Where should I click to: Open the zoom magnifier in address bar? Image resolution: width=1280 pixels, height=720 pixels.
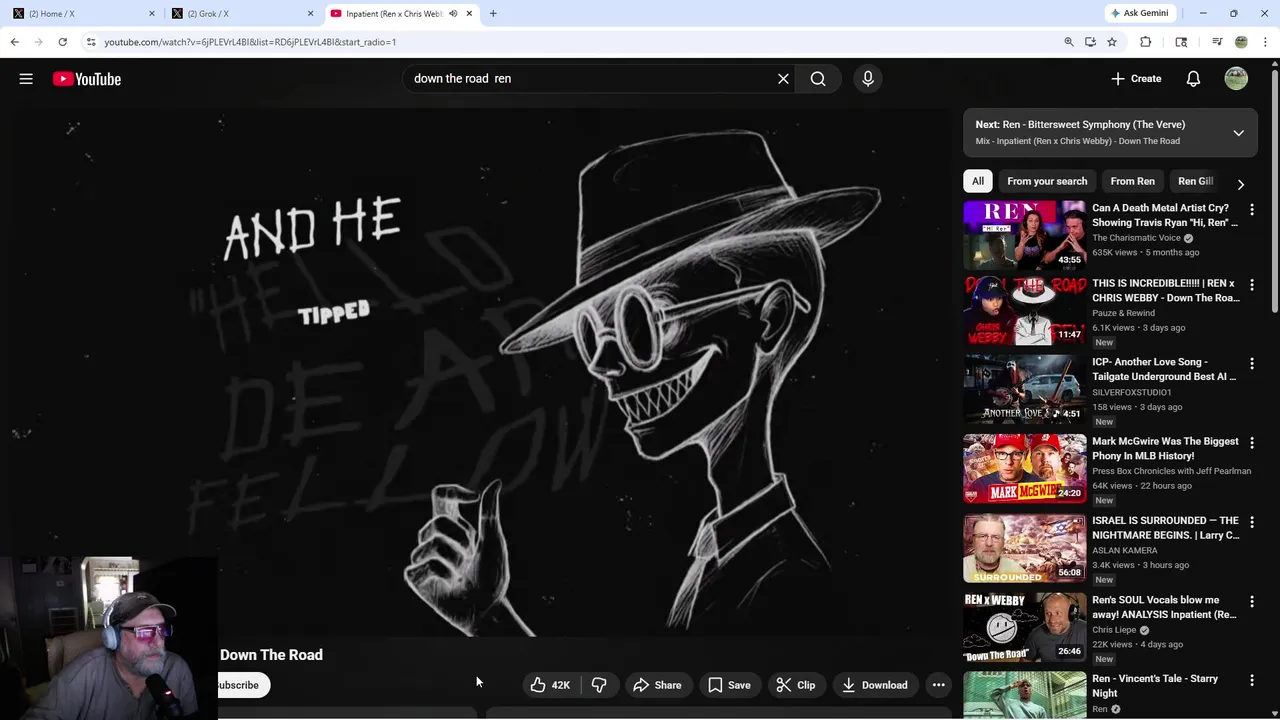point(1069,42)
